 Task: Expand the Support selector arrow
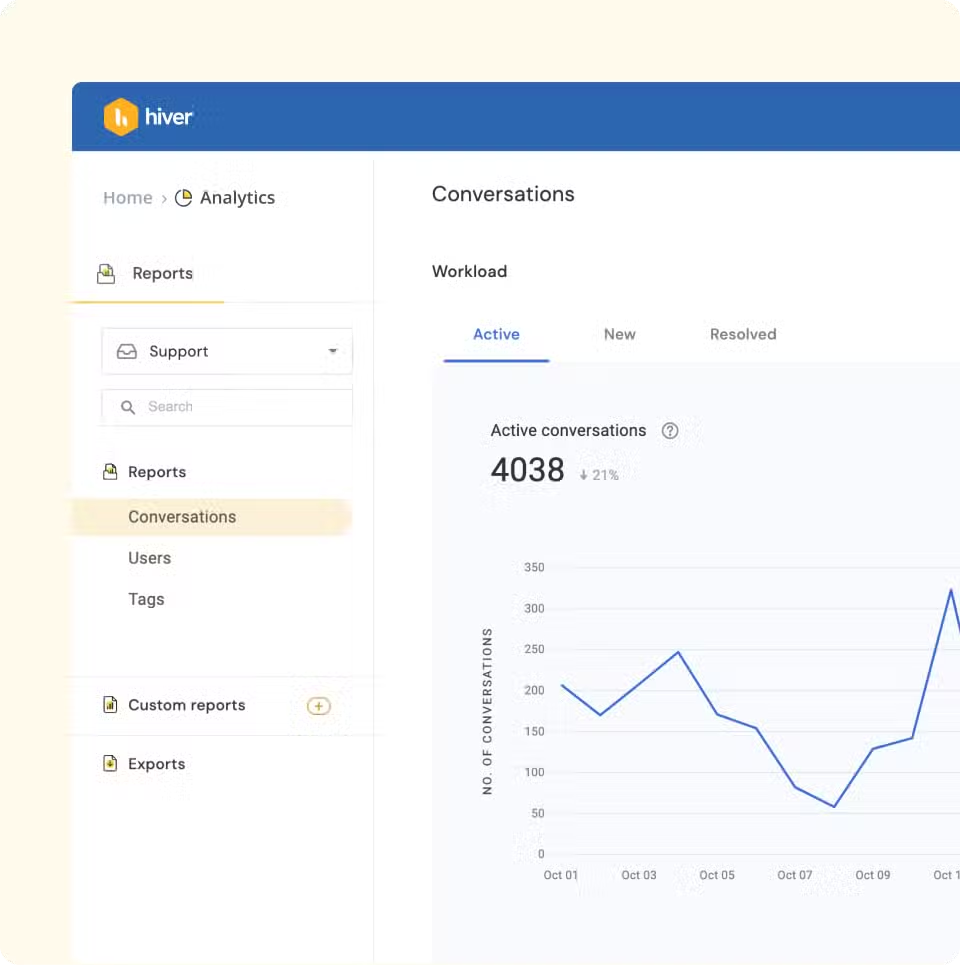[333, 351]
